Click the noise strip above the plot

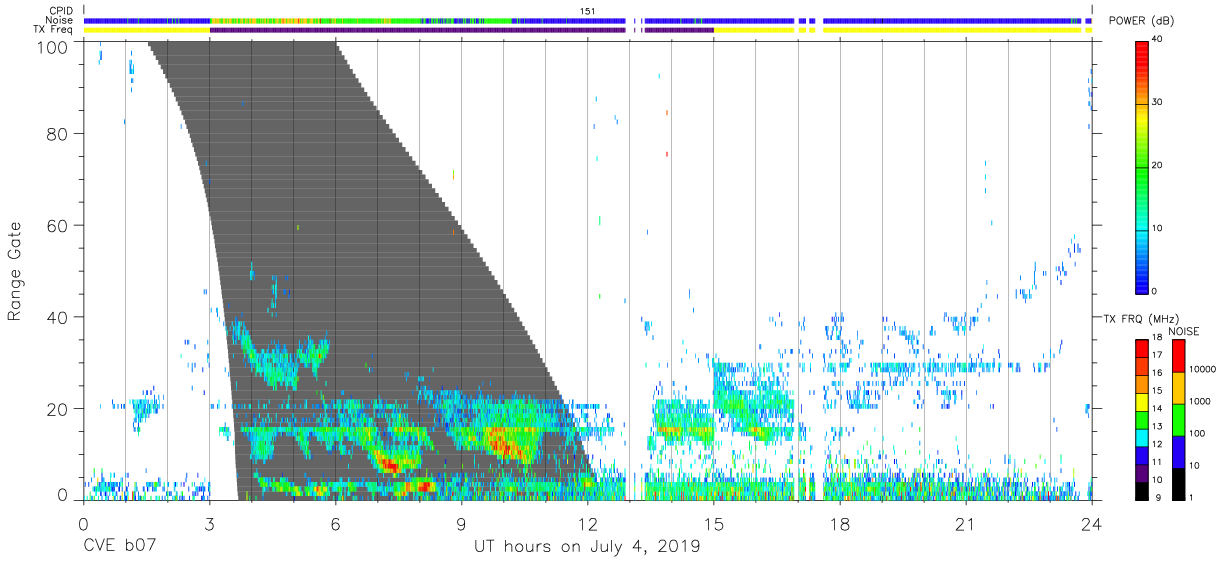tap(587, 20)
